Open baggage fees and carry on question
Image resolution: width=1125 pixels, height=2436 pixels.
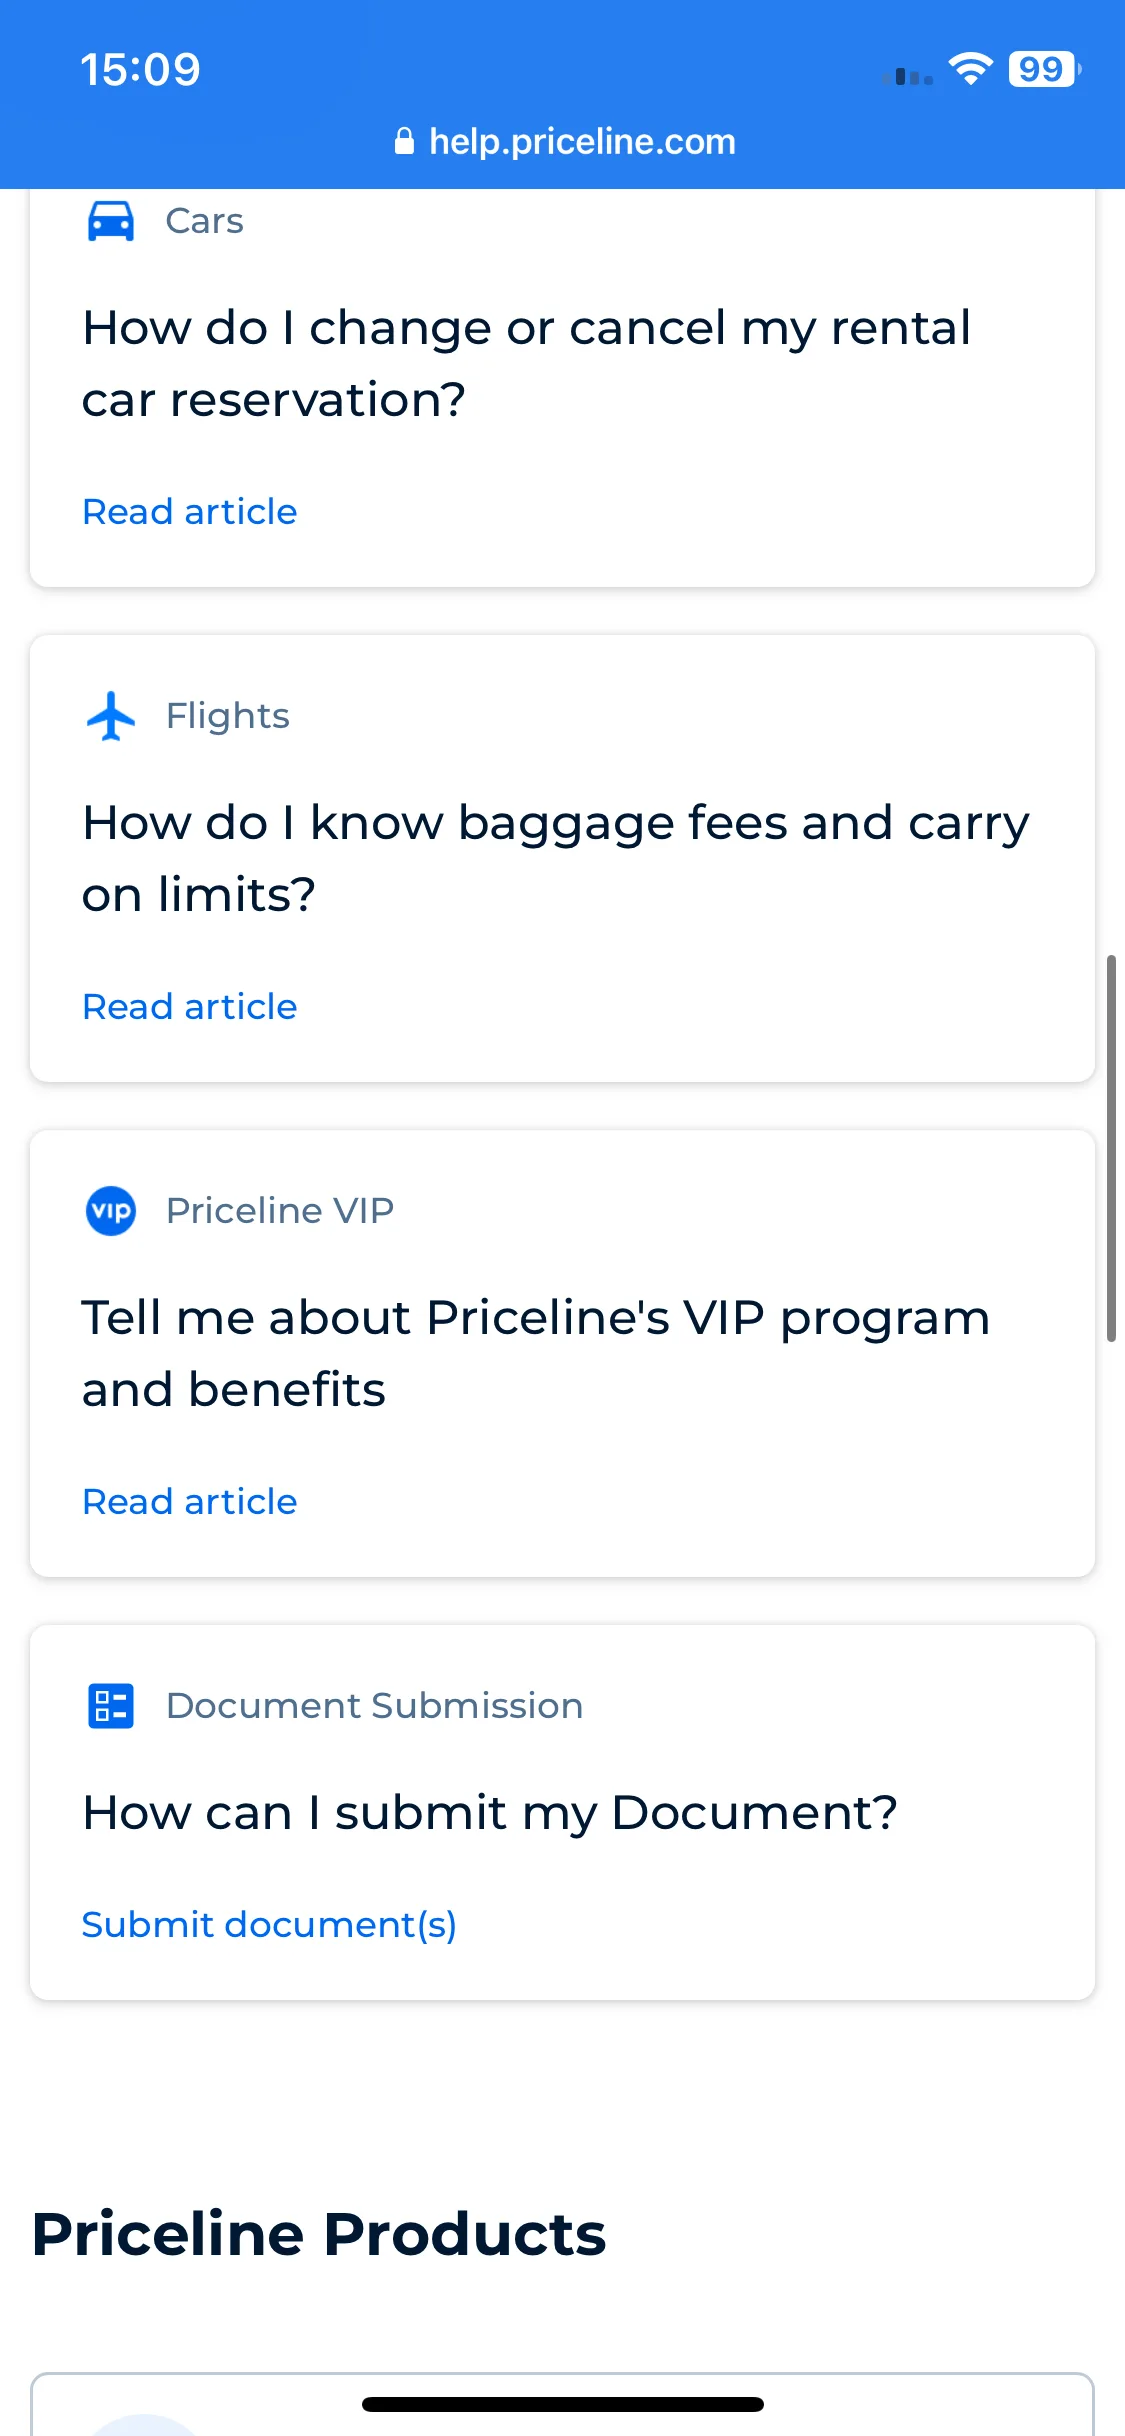(x=556, y=858)
